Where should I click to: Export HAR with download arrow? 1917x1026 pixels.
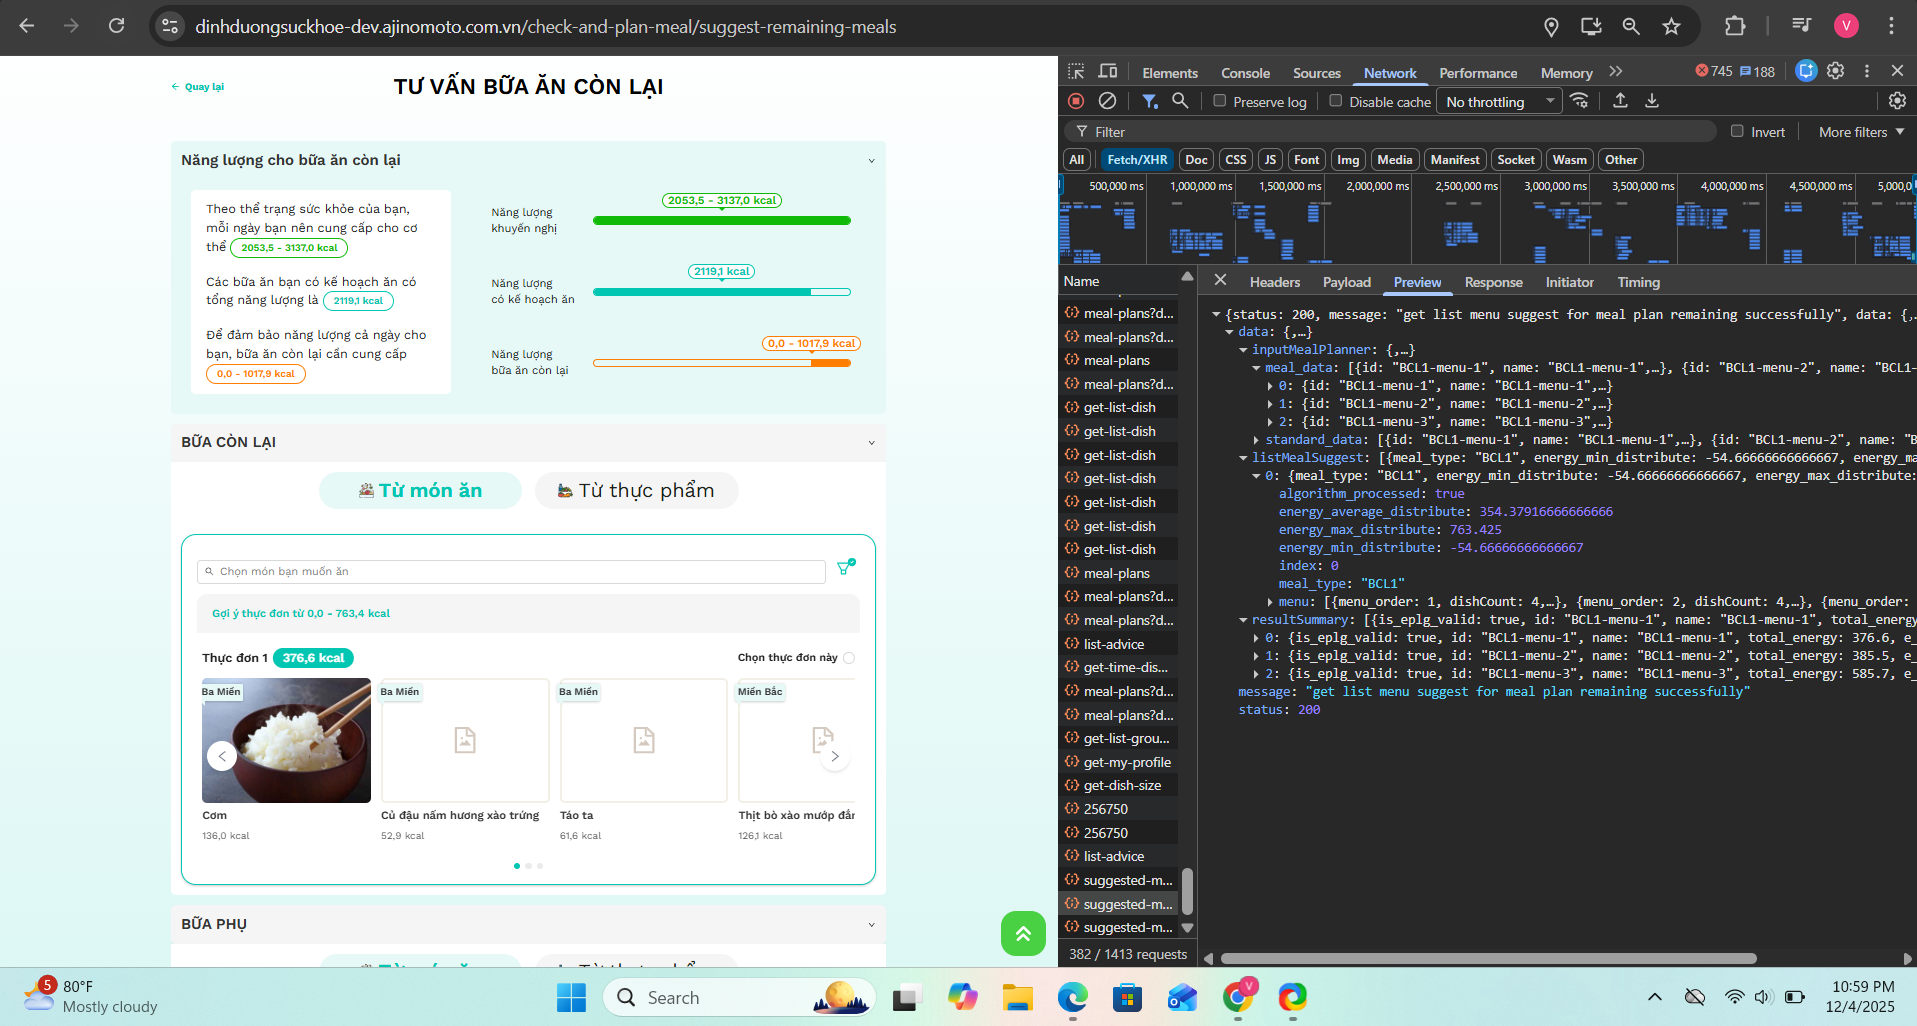coord(1652,101)
